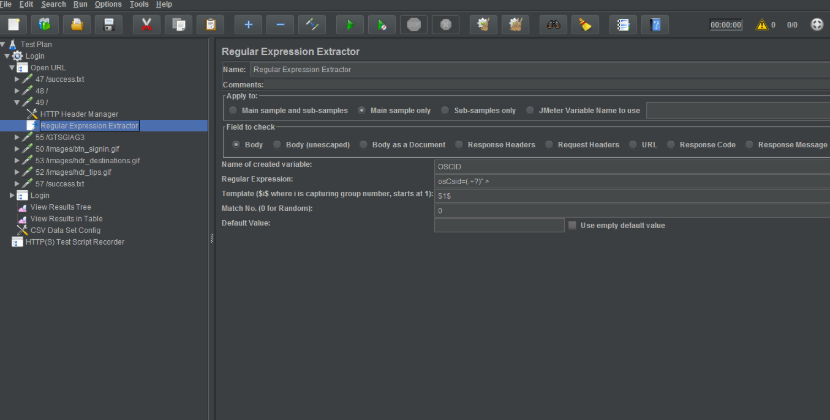Viewport: 830px width, 420px height.
Task: Select View Results Tree in tree
Action: 60,206
